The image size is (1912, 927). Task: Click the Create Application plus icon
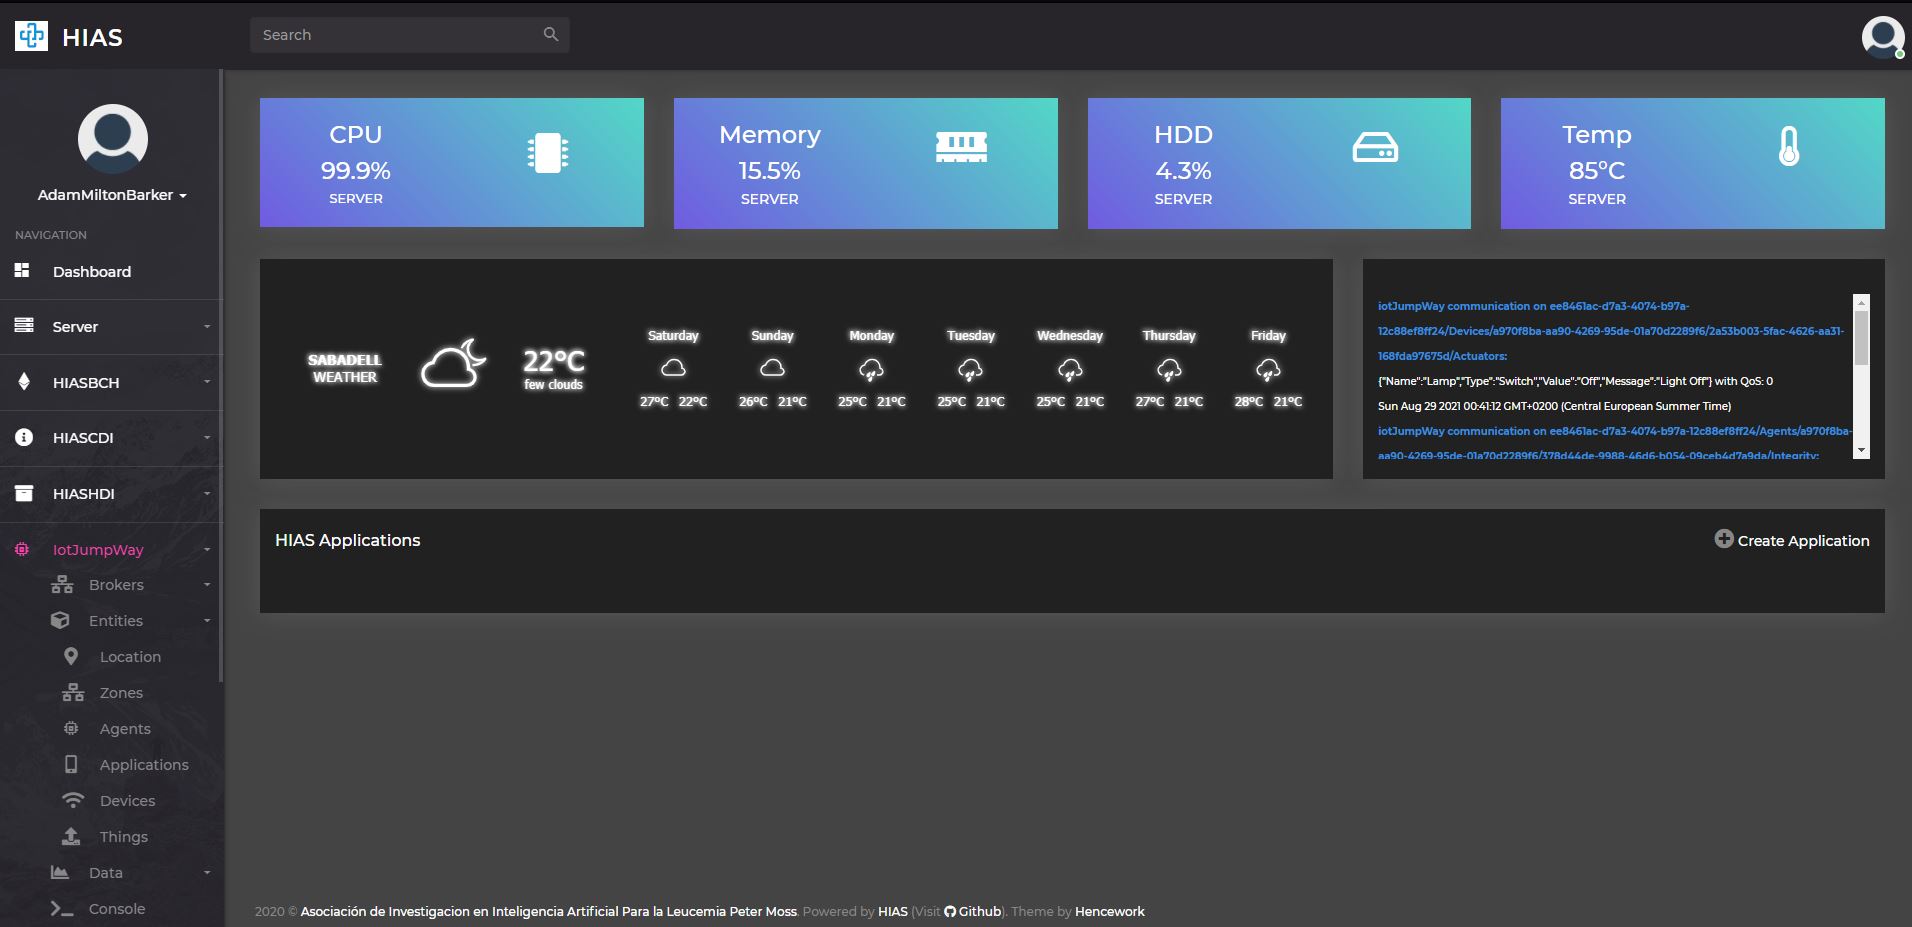(x=1724, y=538)
